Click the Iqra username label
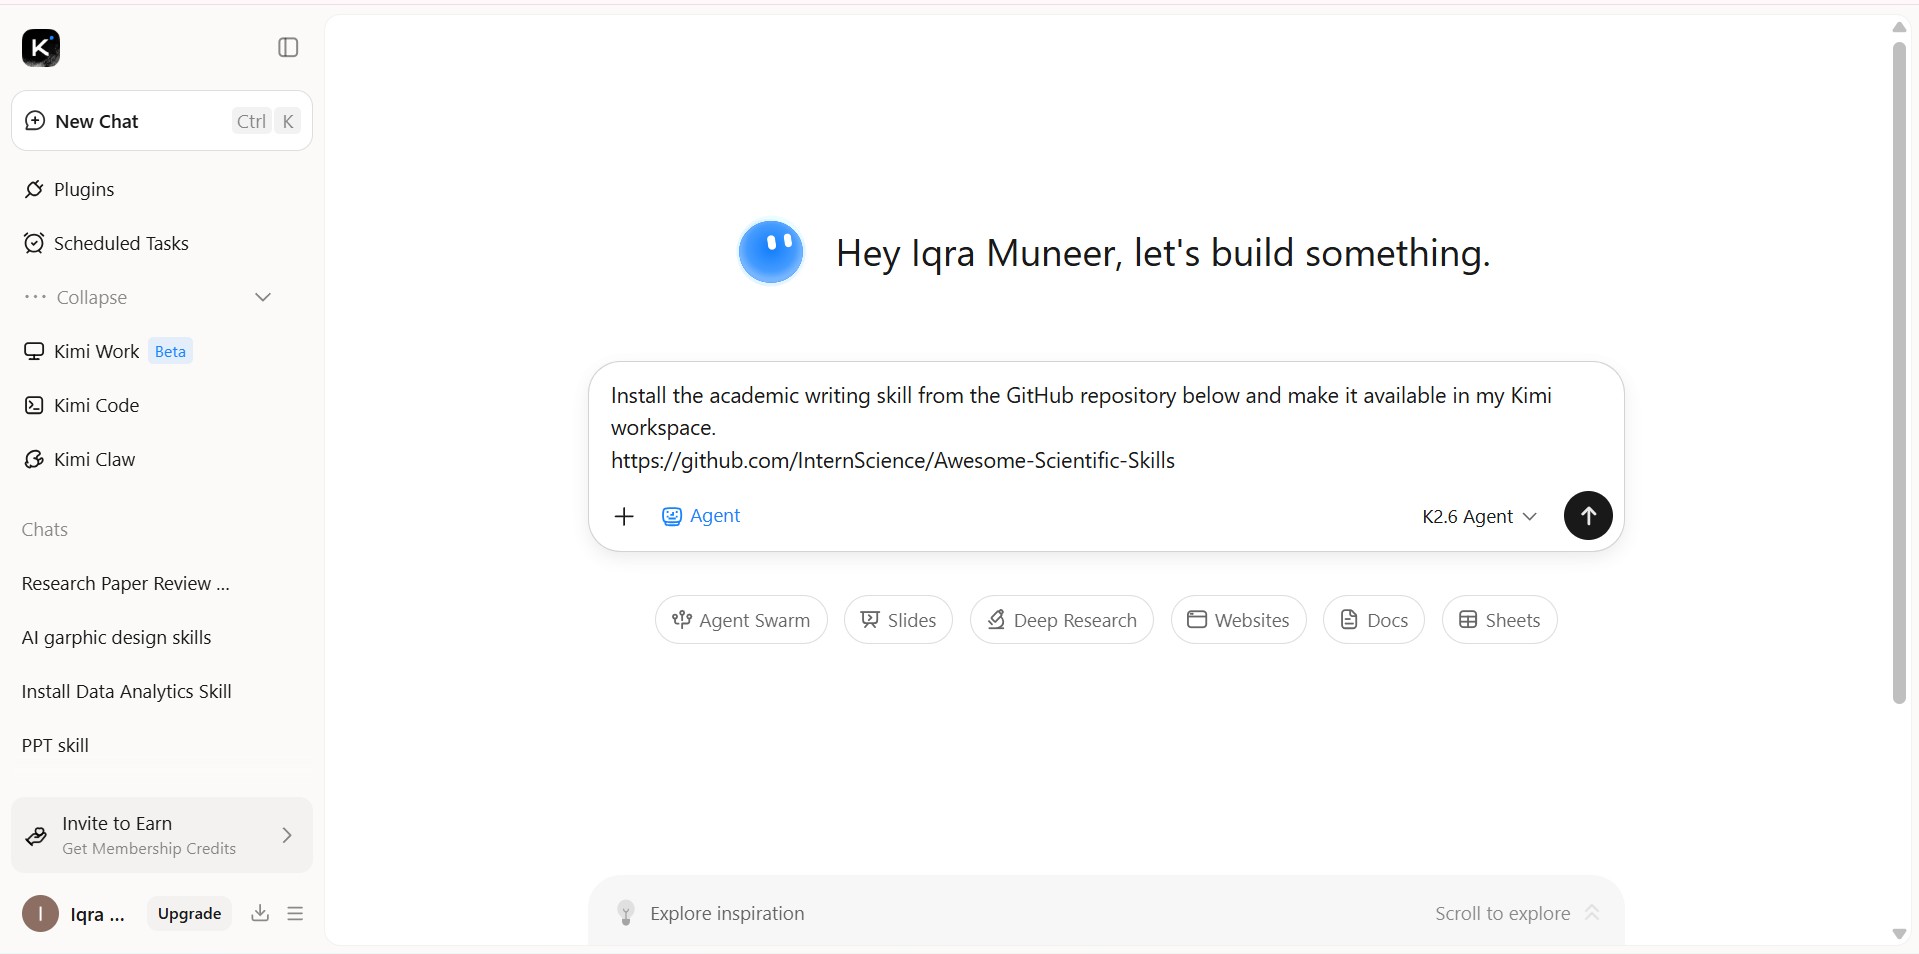Viewport: 1919px width, 954px height. pos(97,914)
